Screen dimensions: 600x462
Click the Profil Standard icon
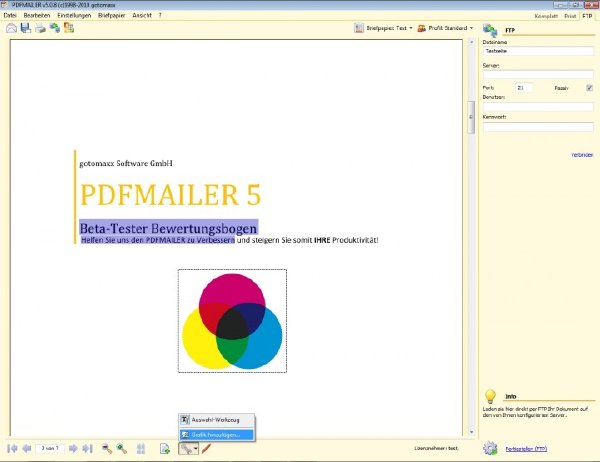pos(421,28)
